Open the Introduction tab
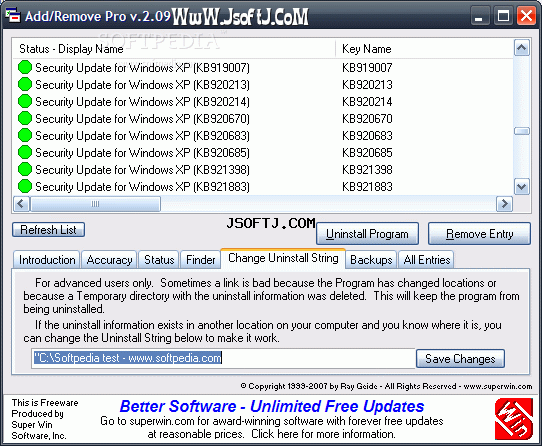542x446 pixels. point(47,260)
